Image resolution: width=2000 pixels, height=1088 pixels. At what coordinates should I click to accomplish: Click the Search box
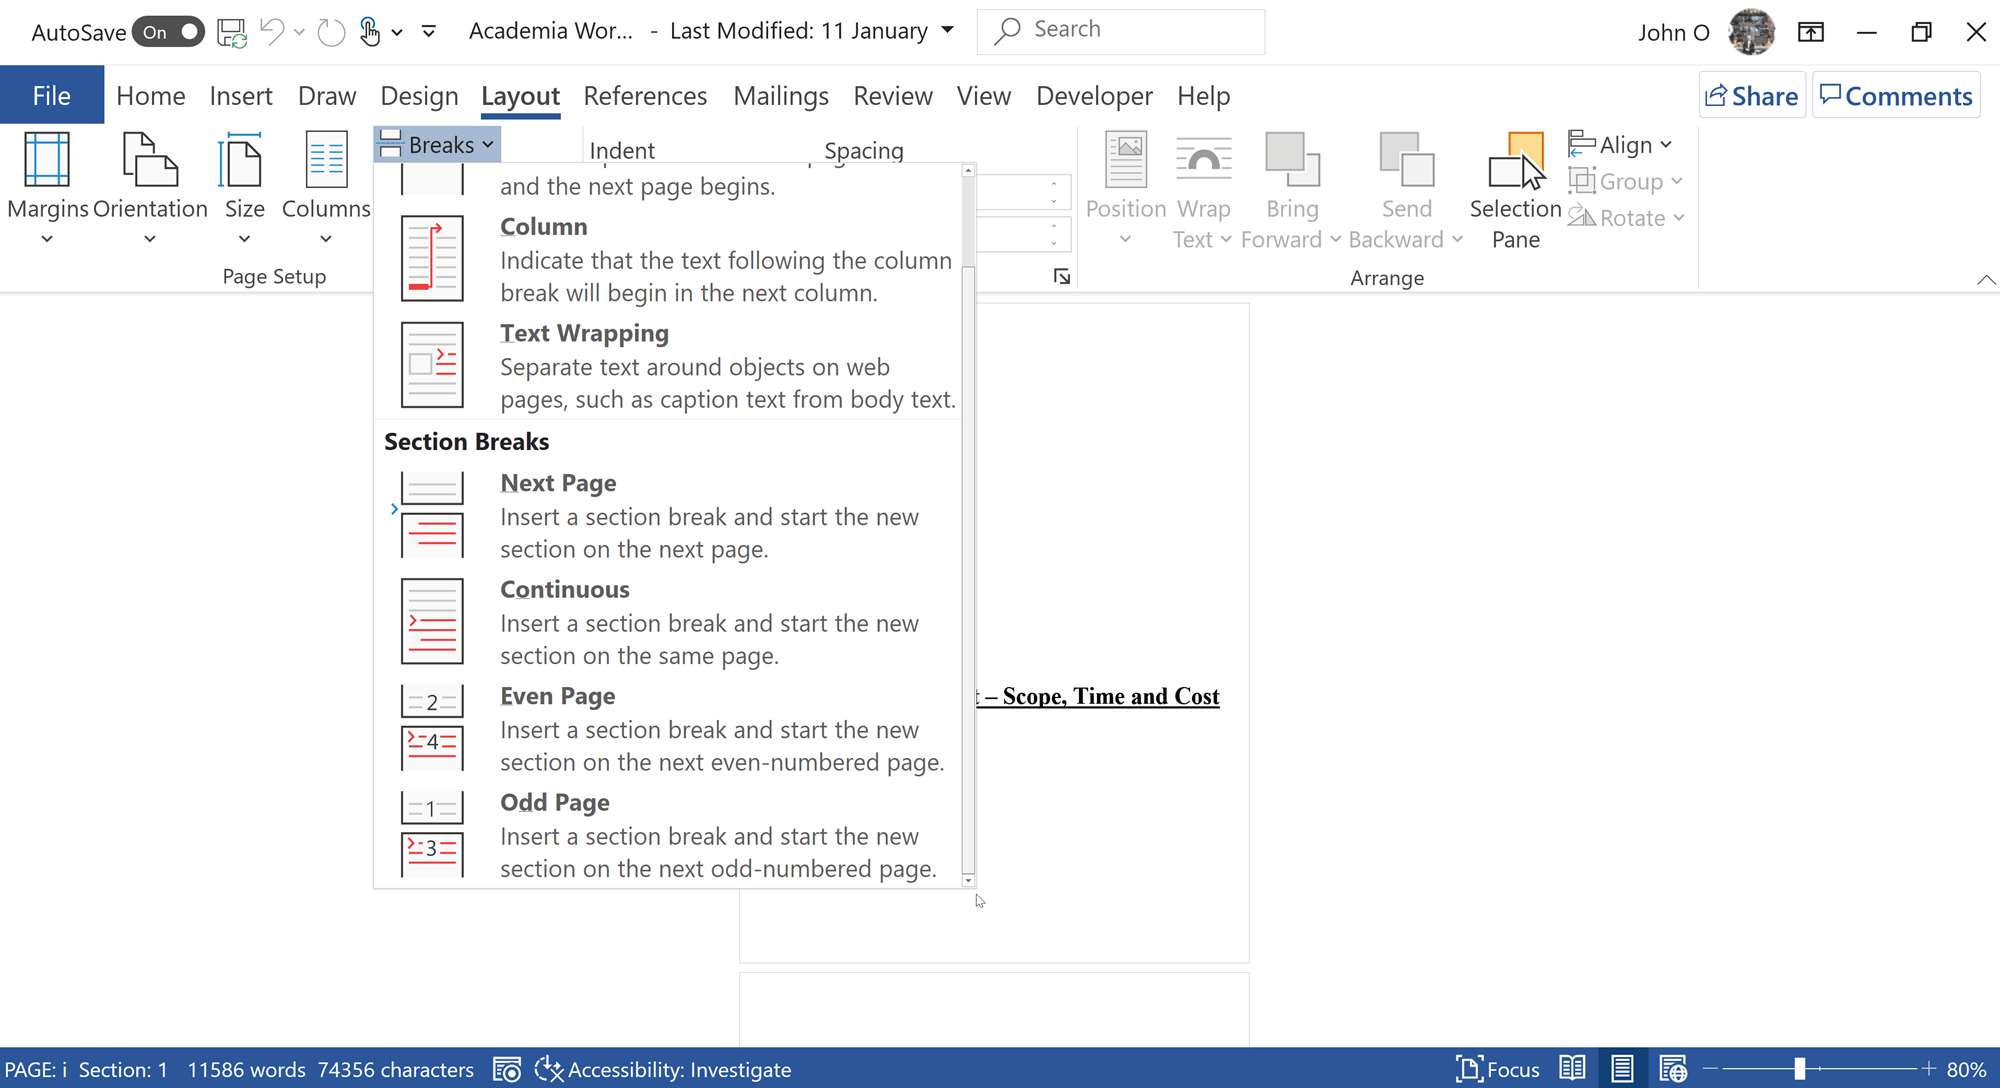(1119, 30)
